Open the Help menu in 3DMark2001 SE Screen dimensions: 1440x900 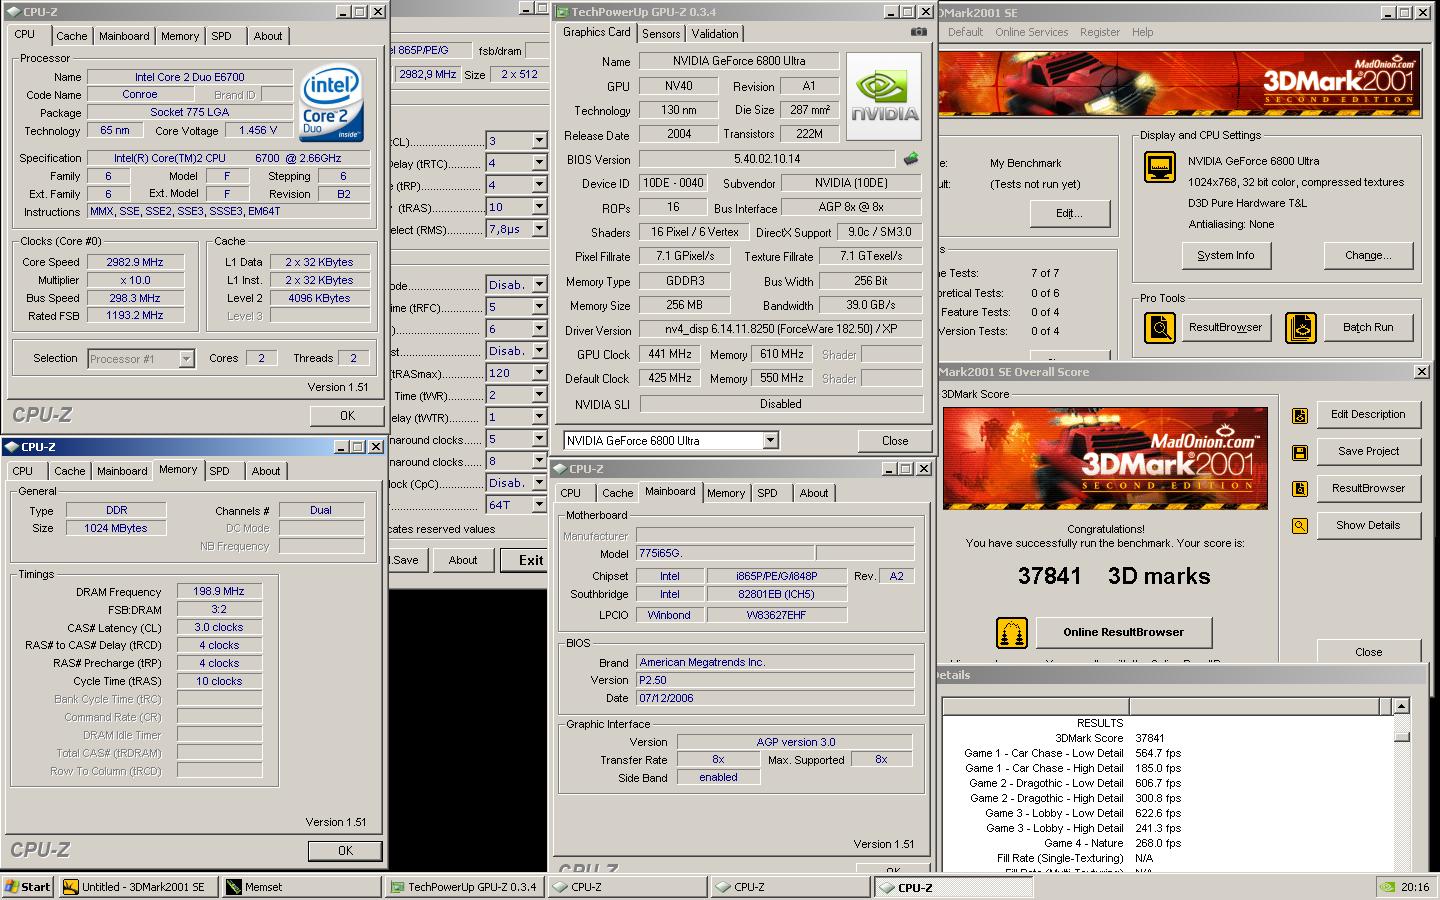click(x=1142, y=32)
